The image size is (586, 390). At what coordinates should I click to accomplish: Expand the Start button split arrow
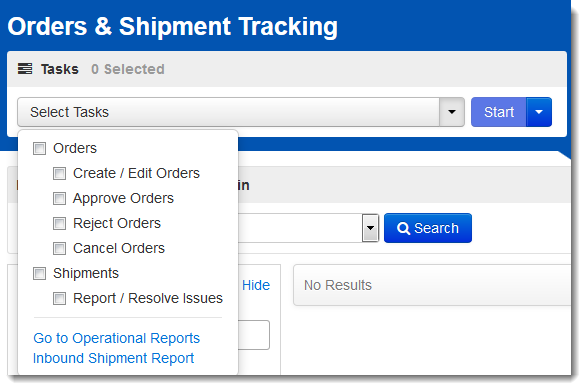click(539, 112)
